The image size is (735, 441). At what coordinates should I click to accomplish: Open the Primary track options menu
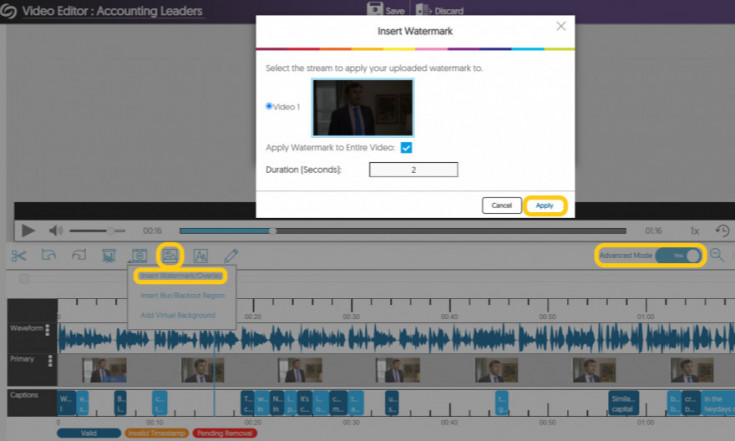[x=50, y=360]
